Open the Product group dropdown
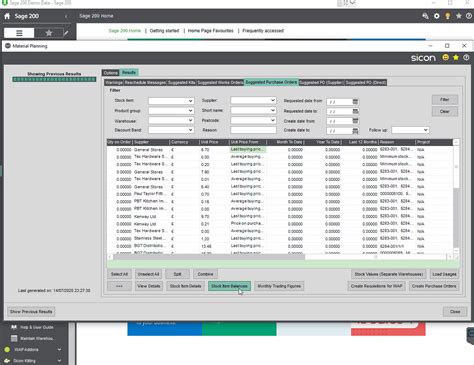This screenshot has width=474, height=365. point(171,111)
